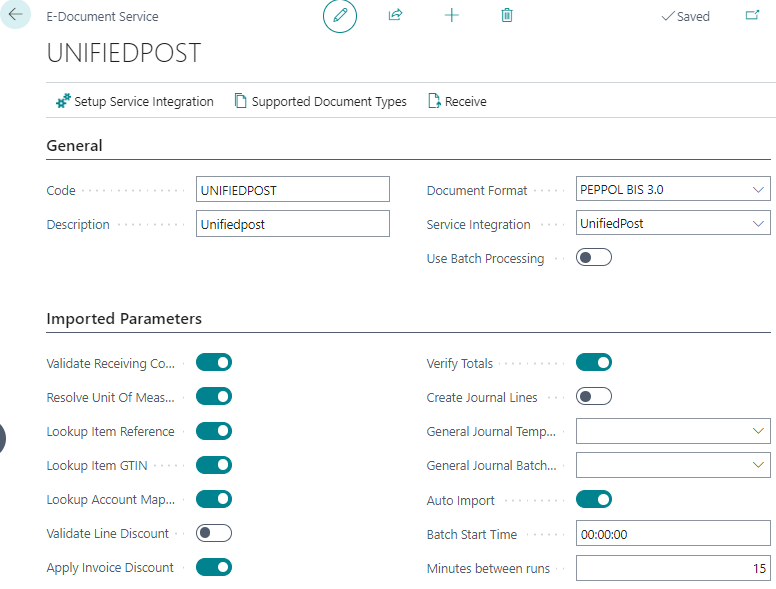Click the plus icon to create new

(451, 16)
